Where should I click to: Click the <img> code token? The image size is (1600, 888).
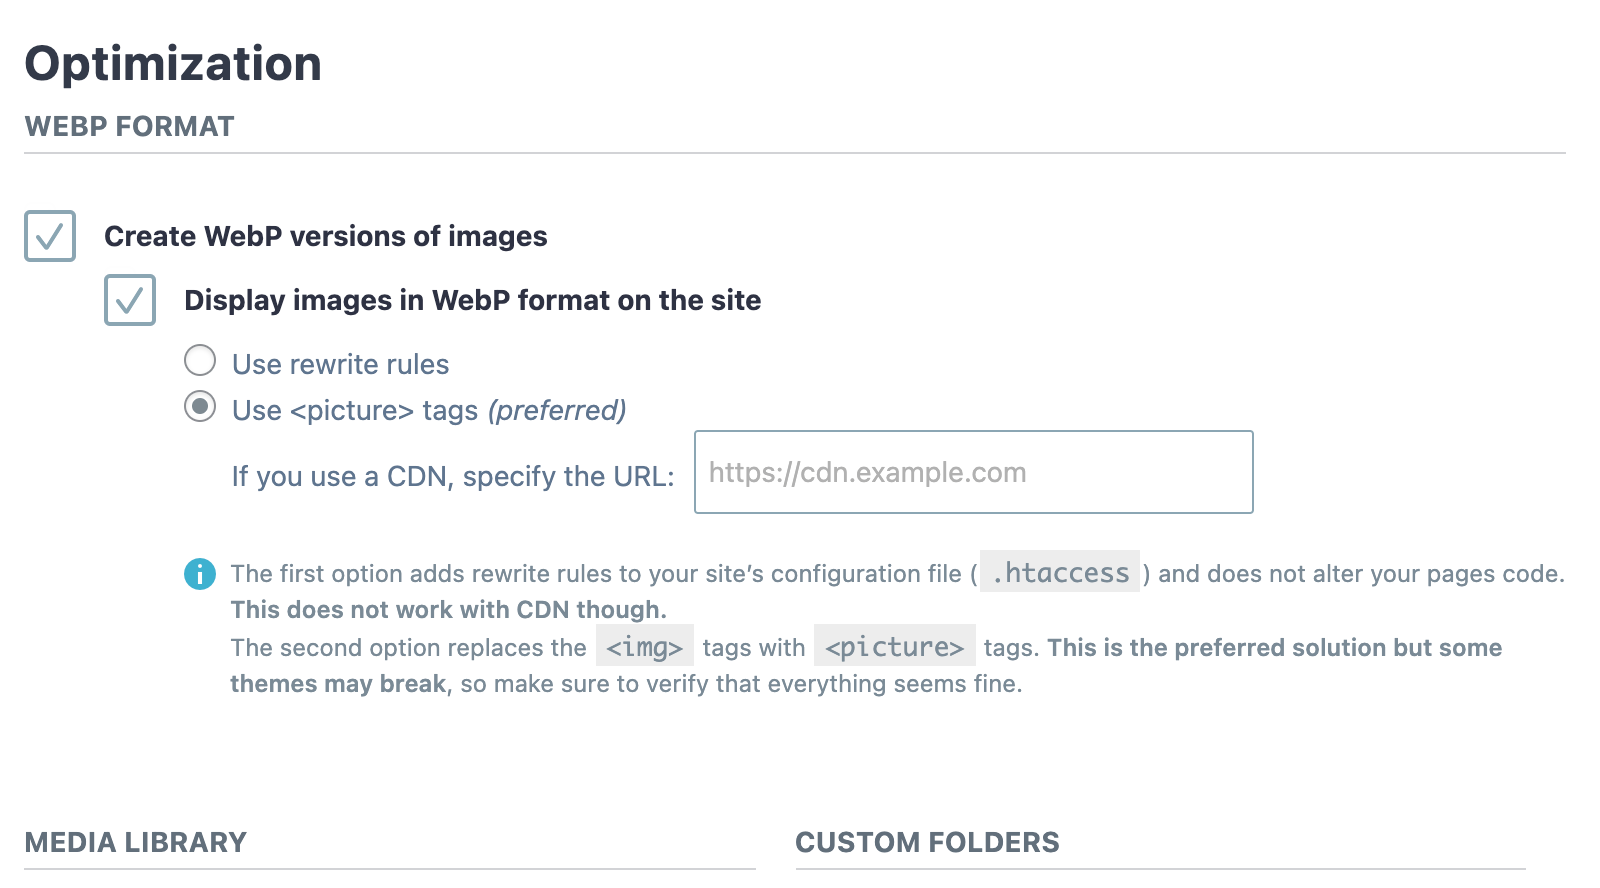coord(644,648)
